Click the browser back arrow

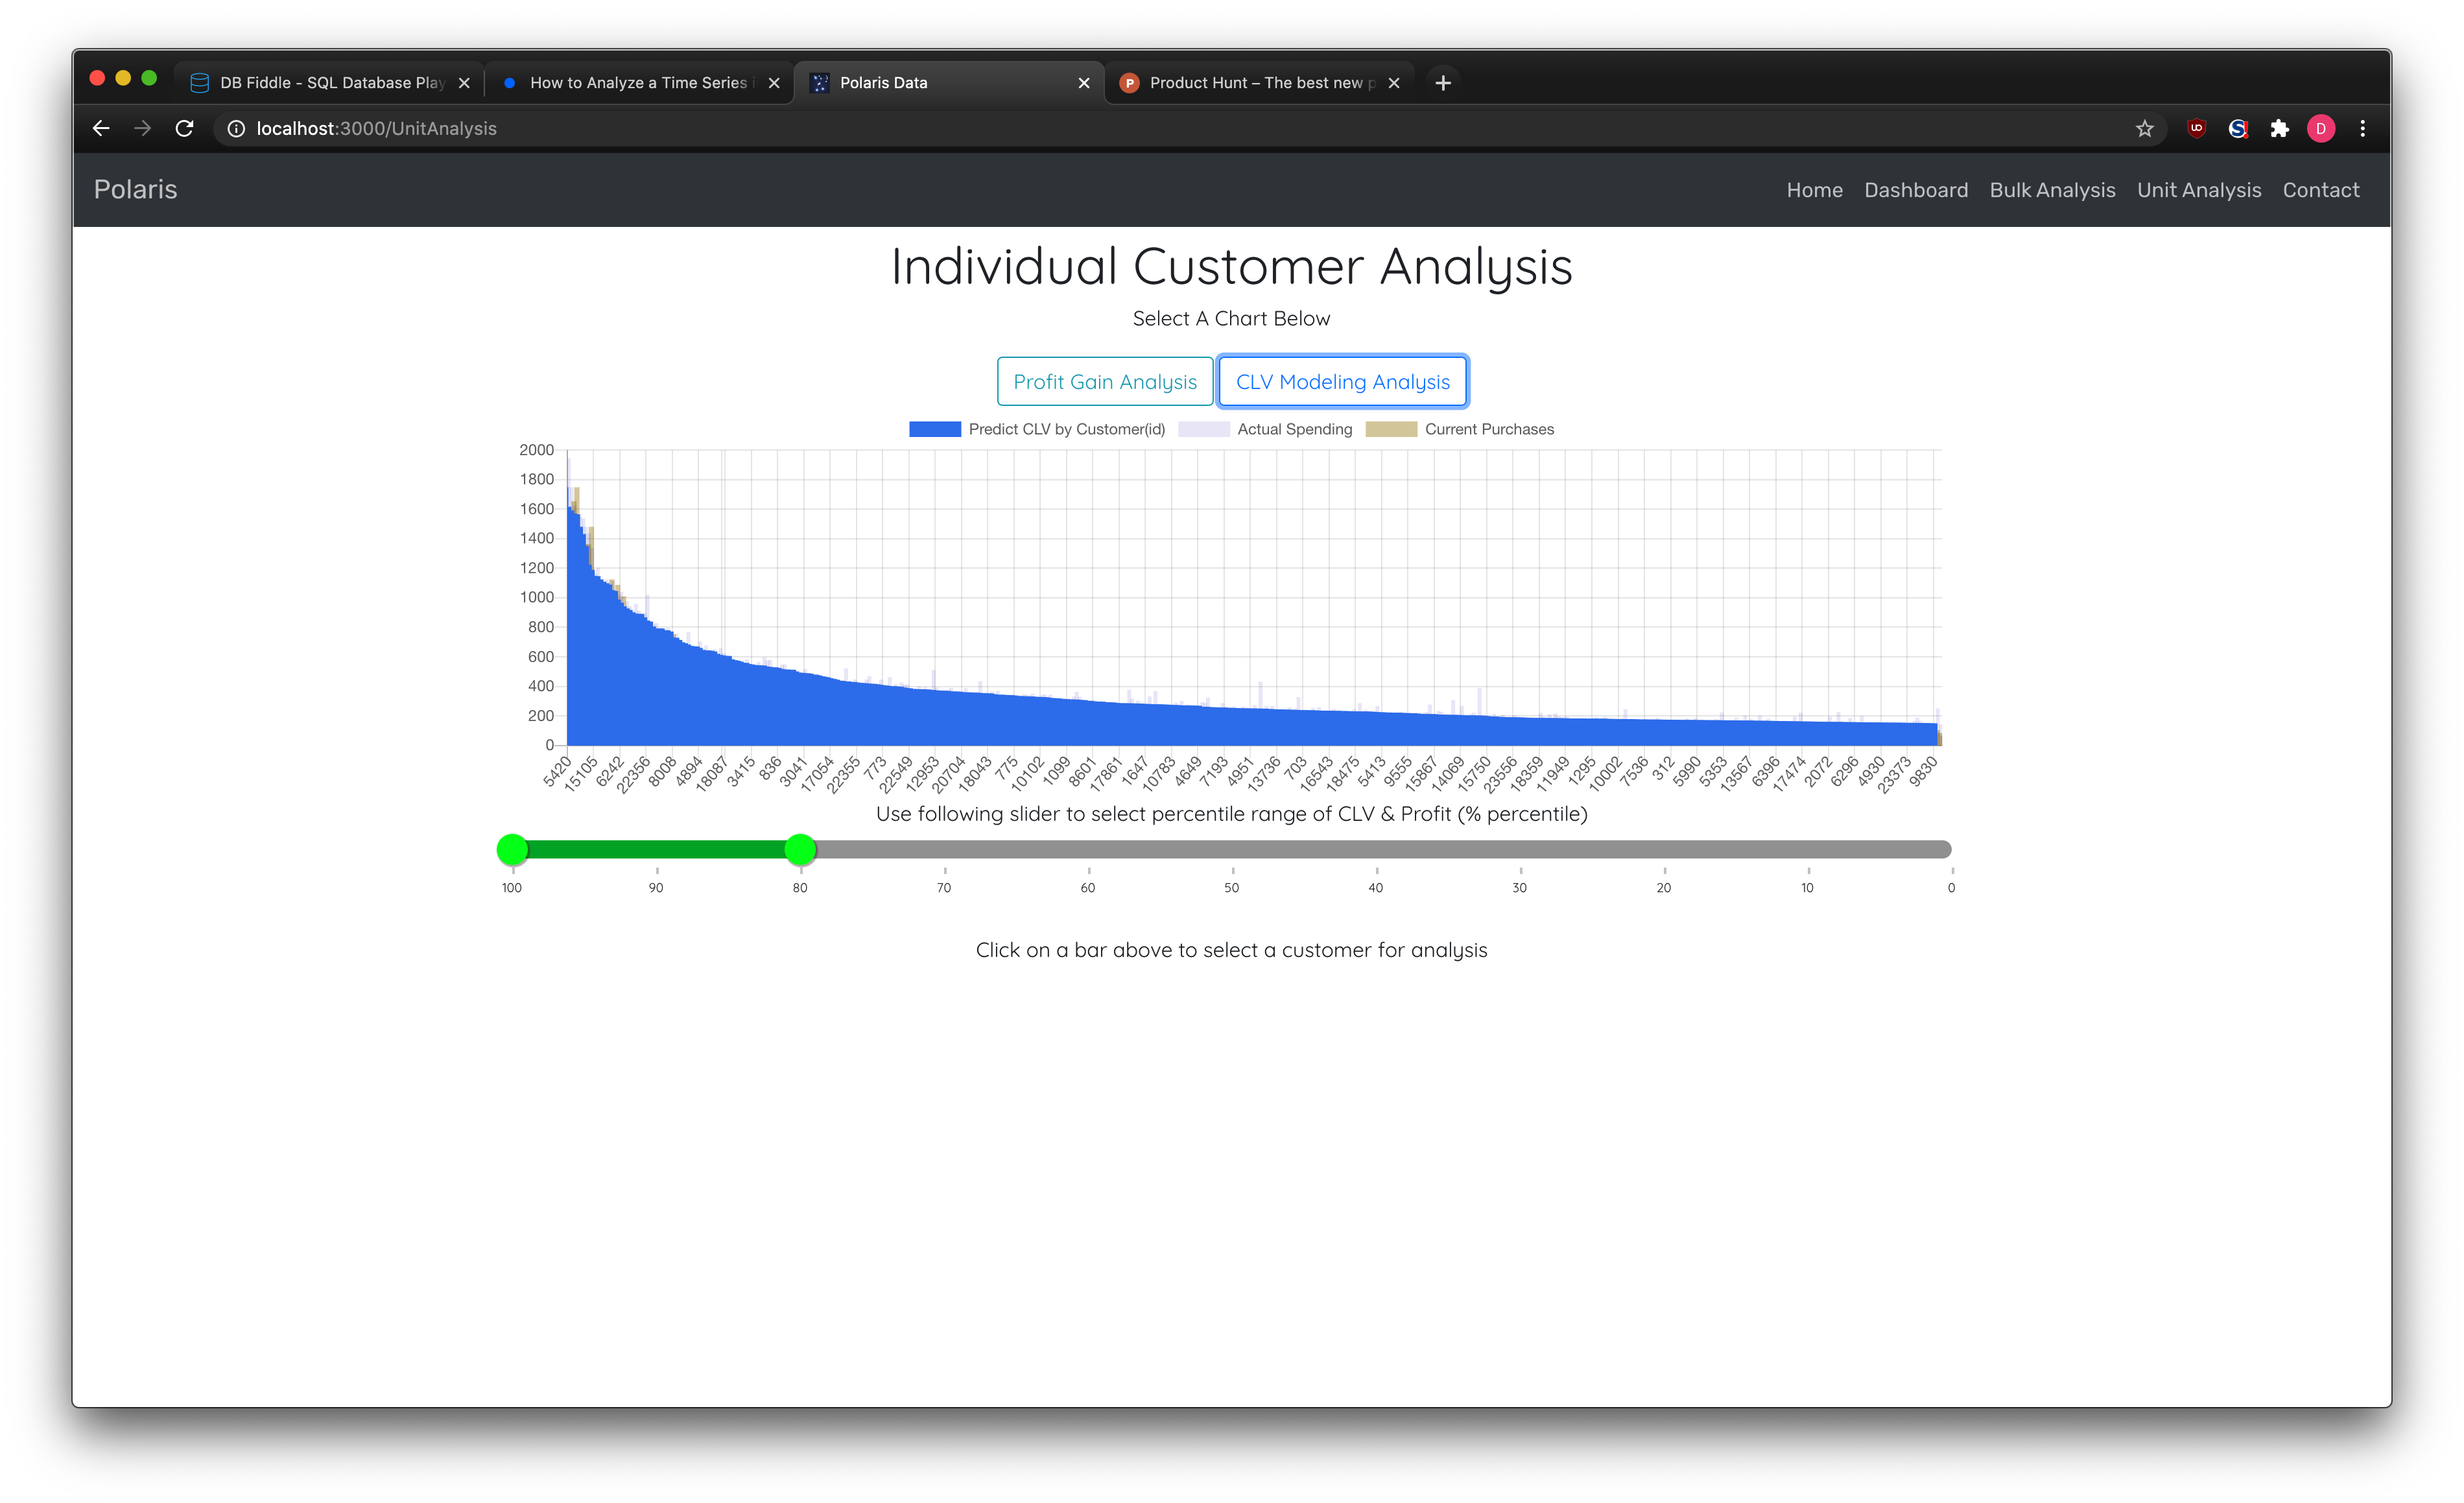101,128
